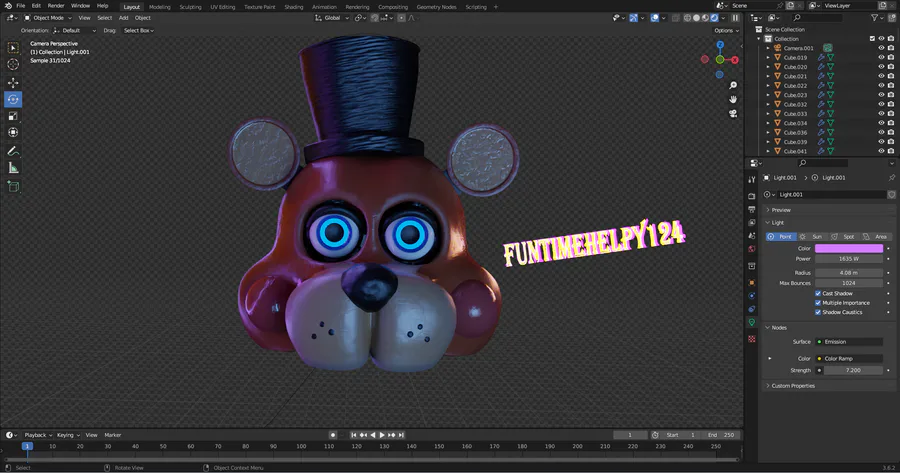Select the Select Box tool in toolbar
The height and width of the screenshot is (473, 900).
13,48
